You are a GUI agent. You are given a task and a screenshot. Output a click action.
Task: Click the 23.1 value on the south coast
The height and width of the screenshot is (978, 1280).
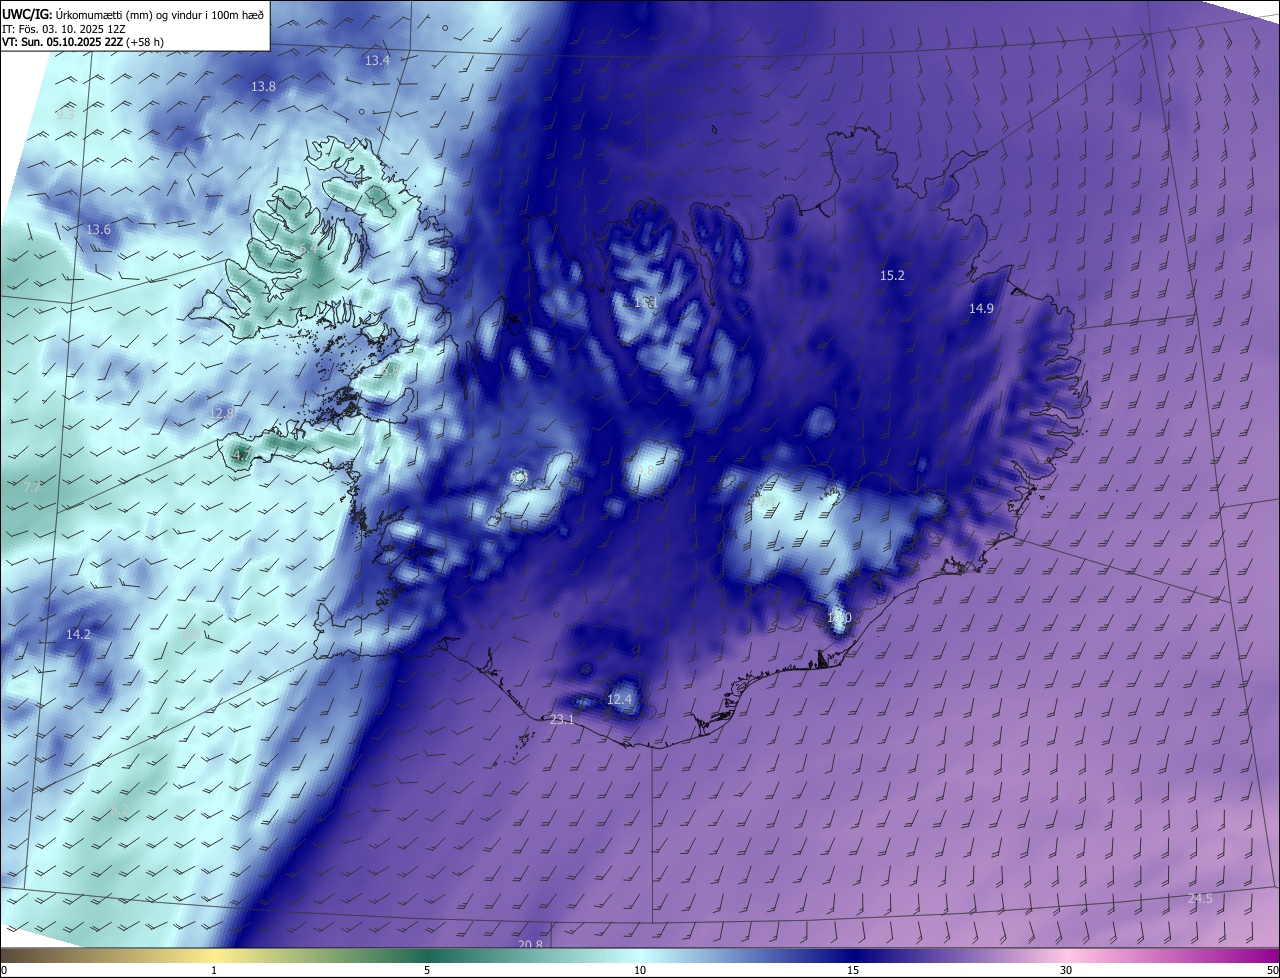pyautogui.click(x=562, y=720)
